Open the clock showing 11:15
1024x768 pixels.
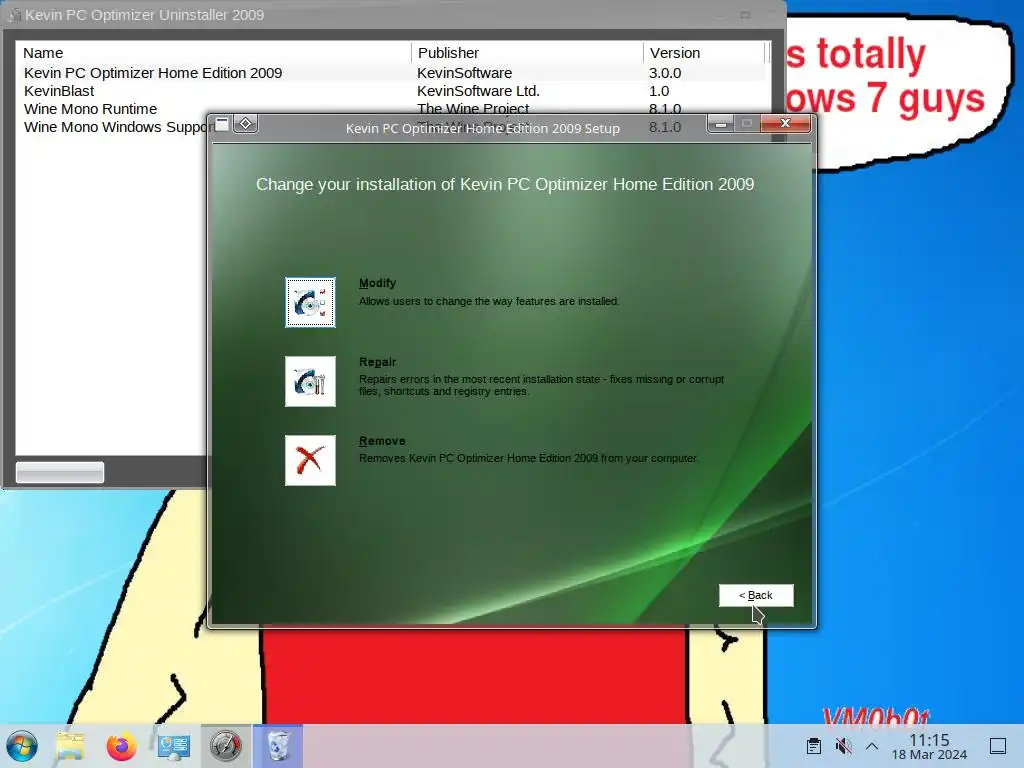tap(929, 746)
